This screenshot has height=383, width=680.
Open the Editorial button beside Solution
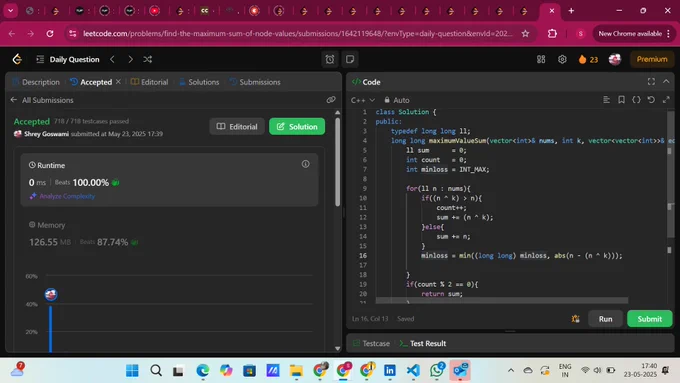pyautogui.click(x=237, y=127)
